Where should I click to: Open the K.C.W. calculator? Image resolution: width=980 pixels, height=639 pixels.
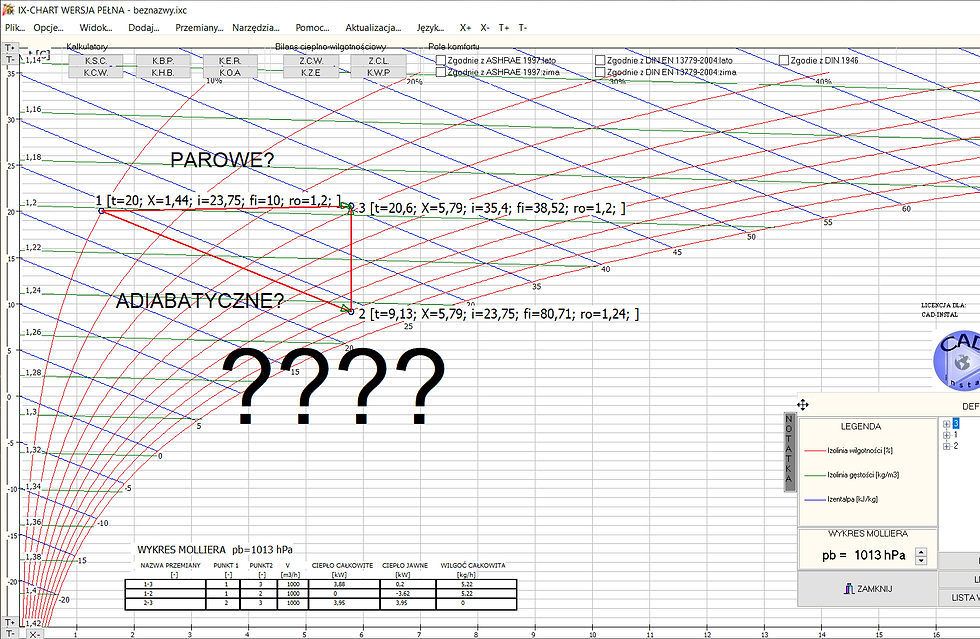(x=96, y=73)
